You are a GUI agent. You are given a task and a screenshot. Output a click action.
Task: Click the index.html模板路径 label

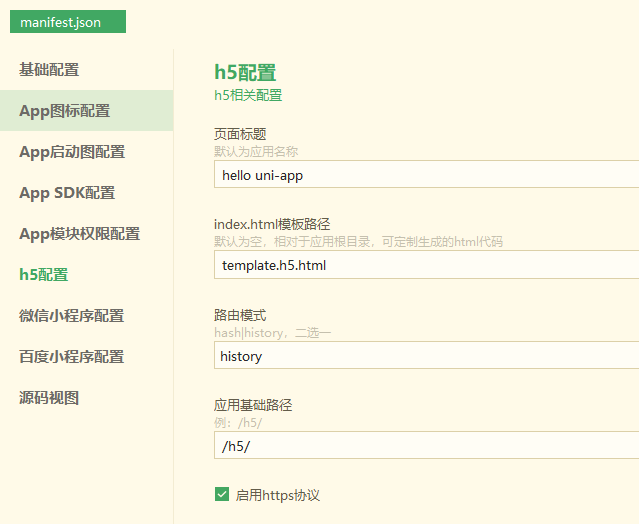[x=272, y=224]
